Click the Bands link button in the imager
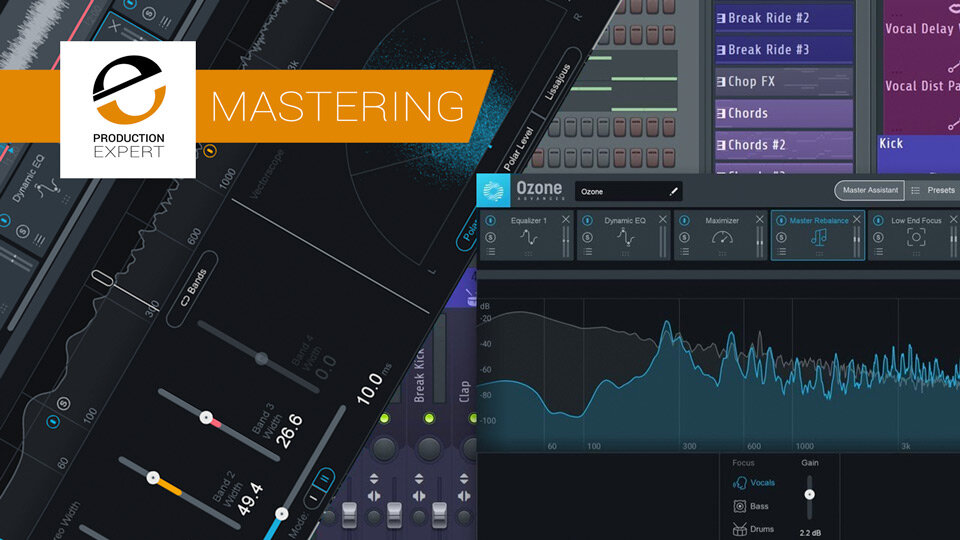960x540 pixels. (x=193, y=288)
